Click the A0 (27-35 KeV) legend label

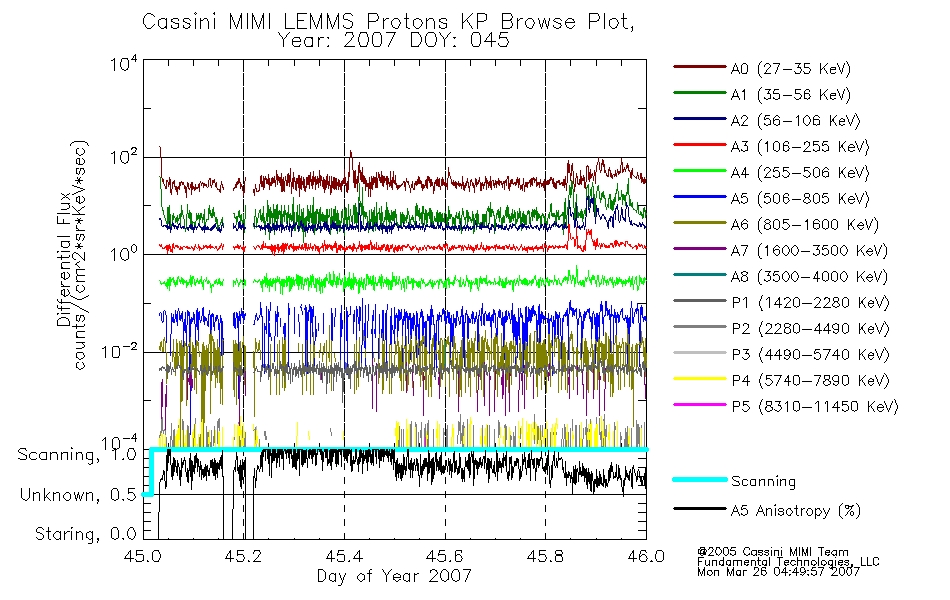pos(790,69)
